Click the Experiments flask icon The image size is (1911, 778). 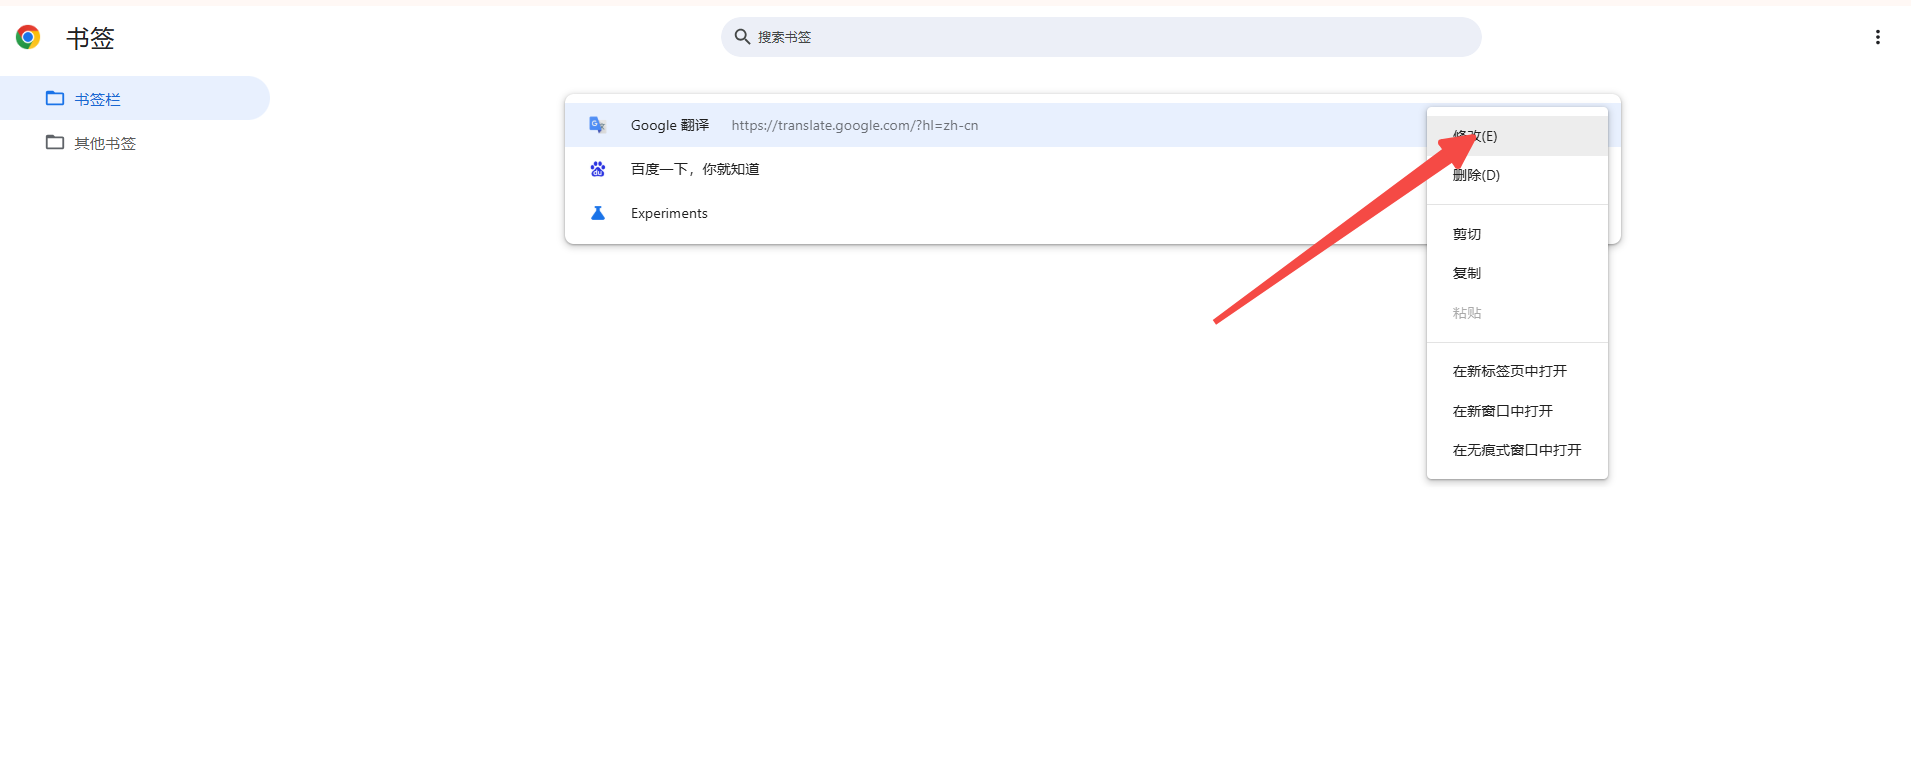point(598,213)
